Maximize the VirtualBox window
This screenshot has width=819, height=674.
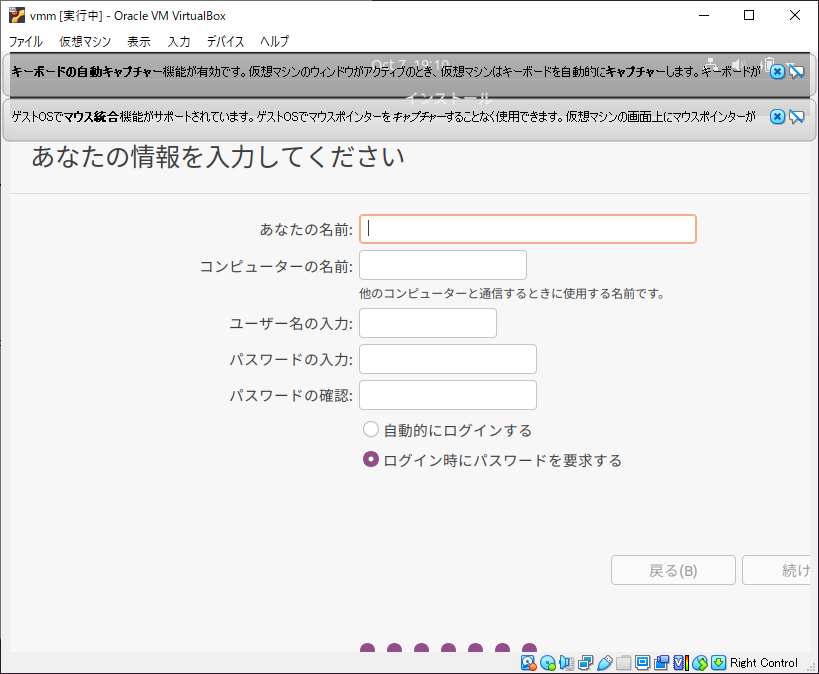pyautogui.click(x=749, y=15)
